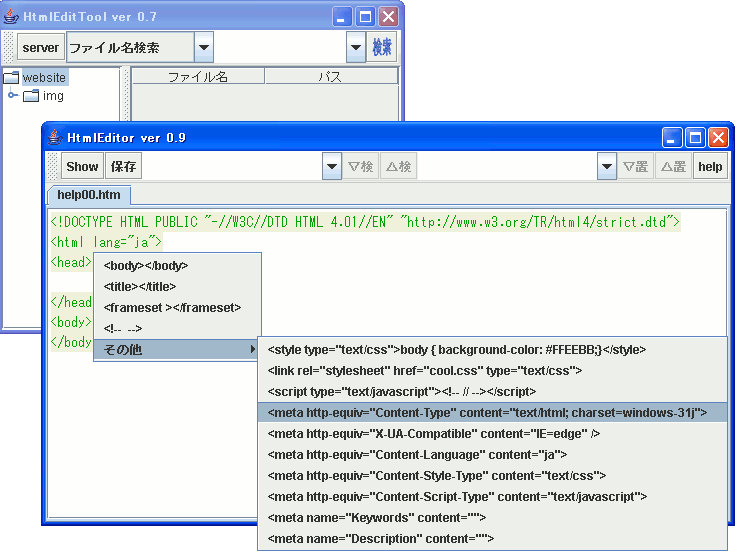This screenshot has width=736, height=555.
Task: Click the ▽置 replace down button
Action: pyautogui.click(x=636, y=167)
